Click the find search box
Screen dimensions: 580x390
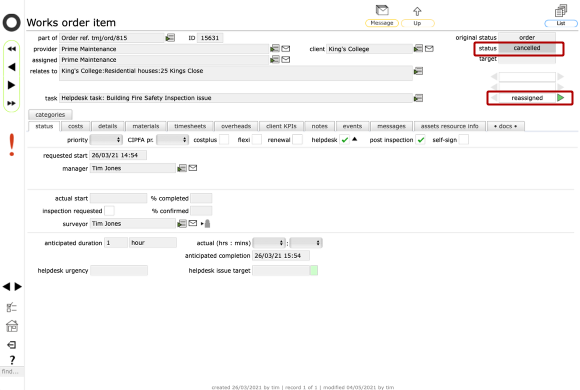[12, 371]
